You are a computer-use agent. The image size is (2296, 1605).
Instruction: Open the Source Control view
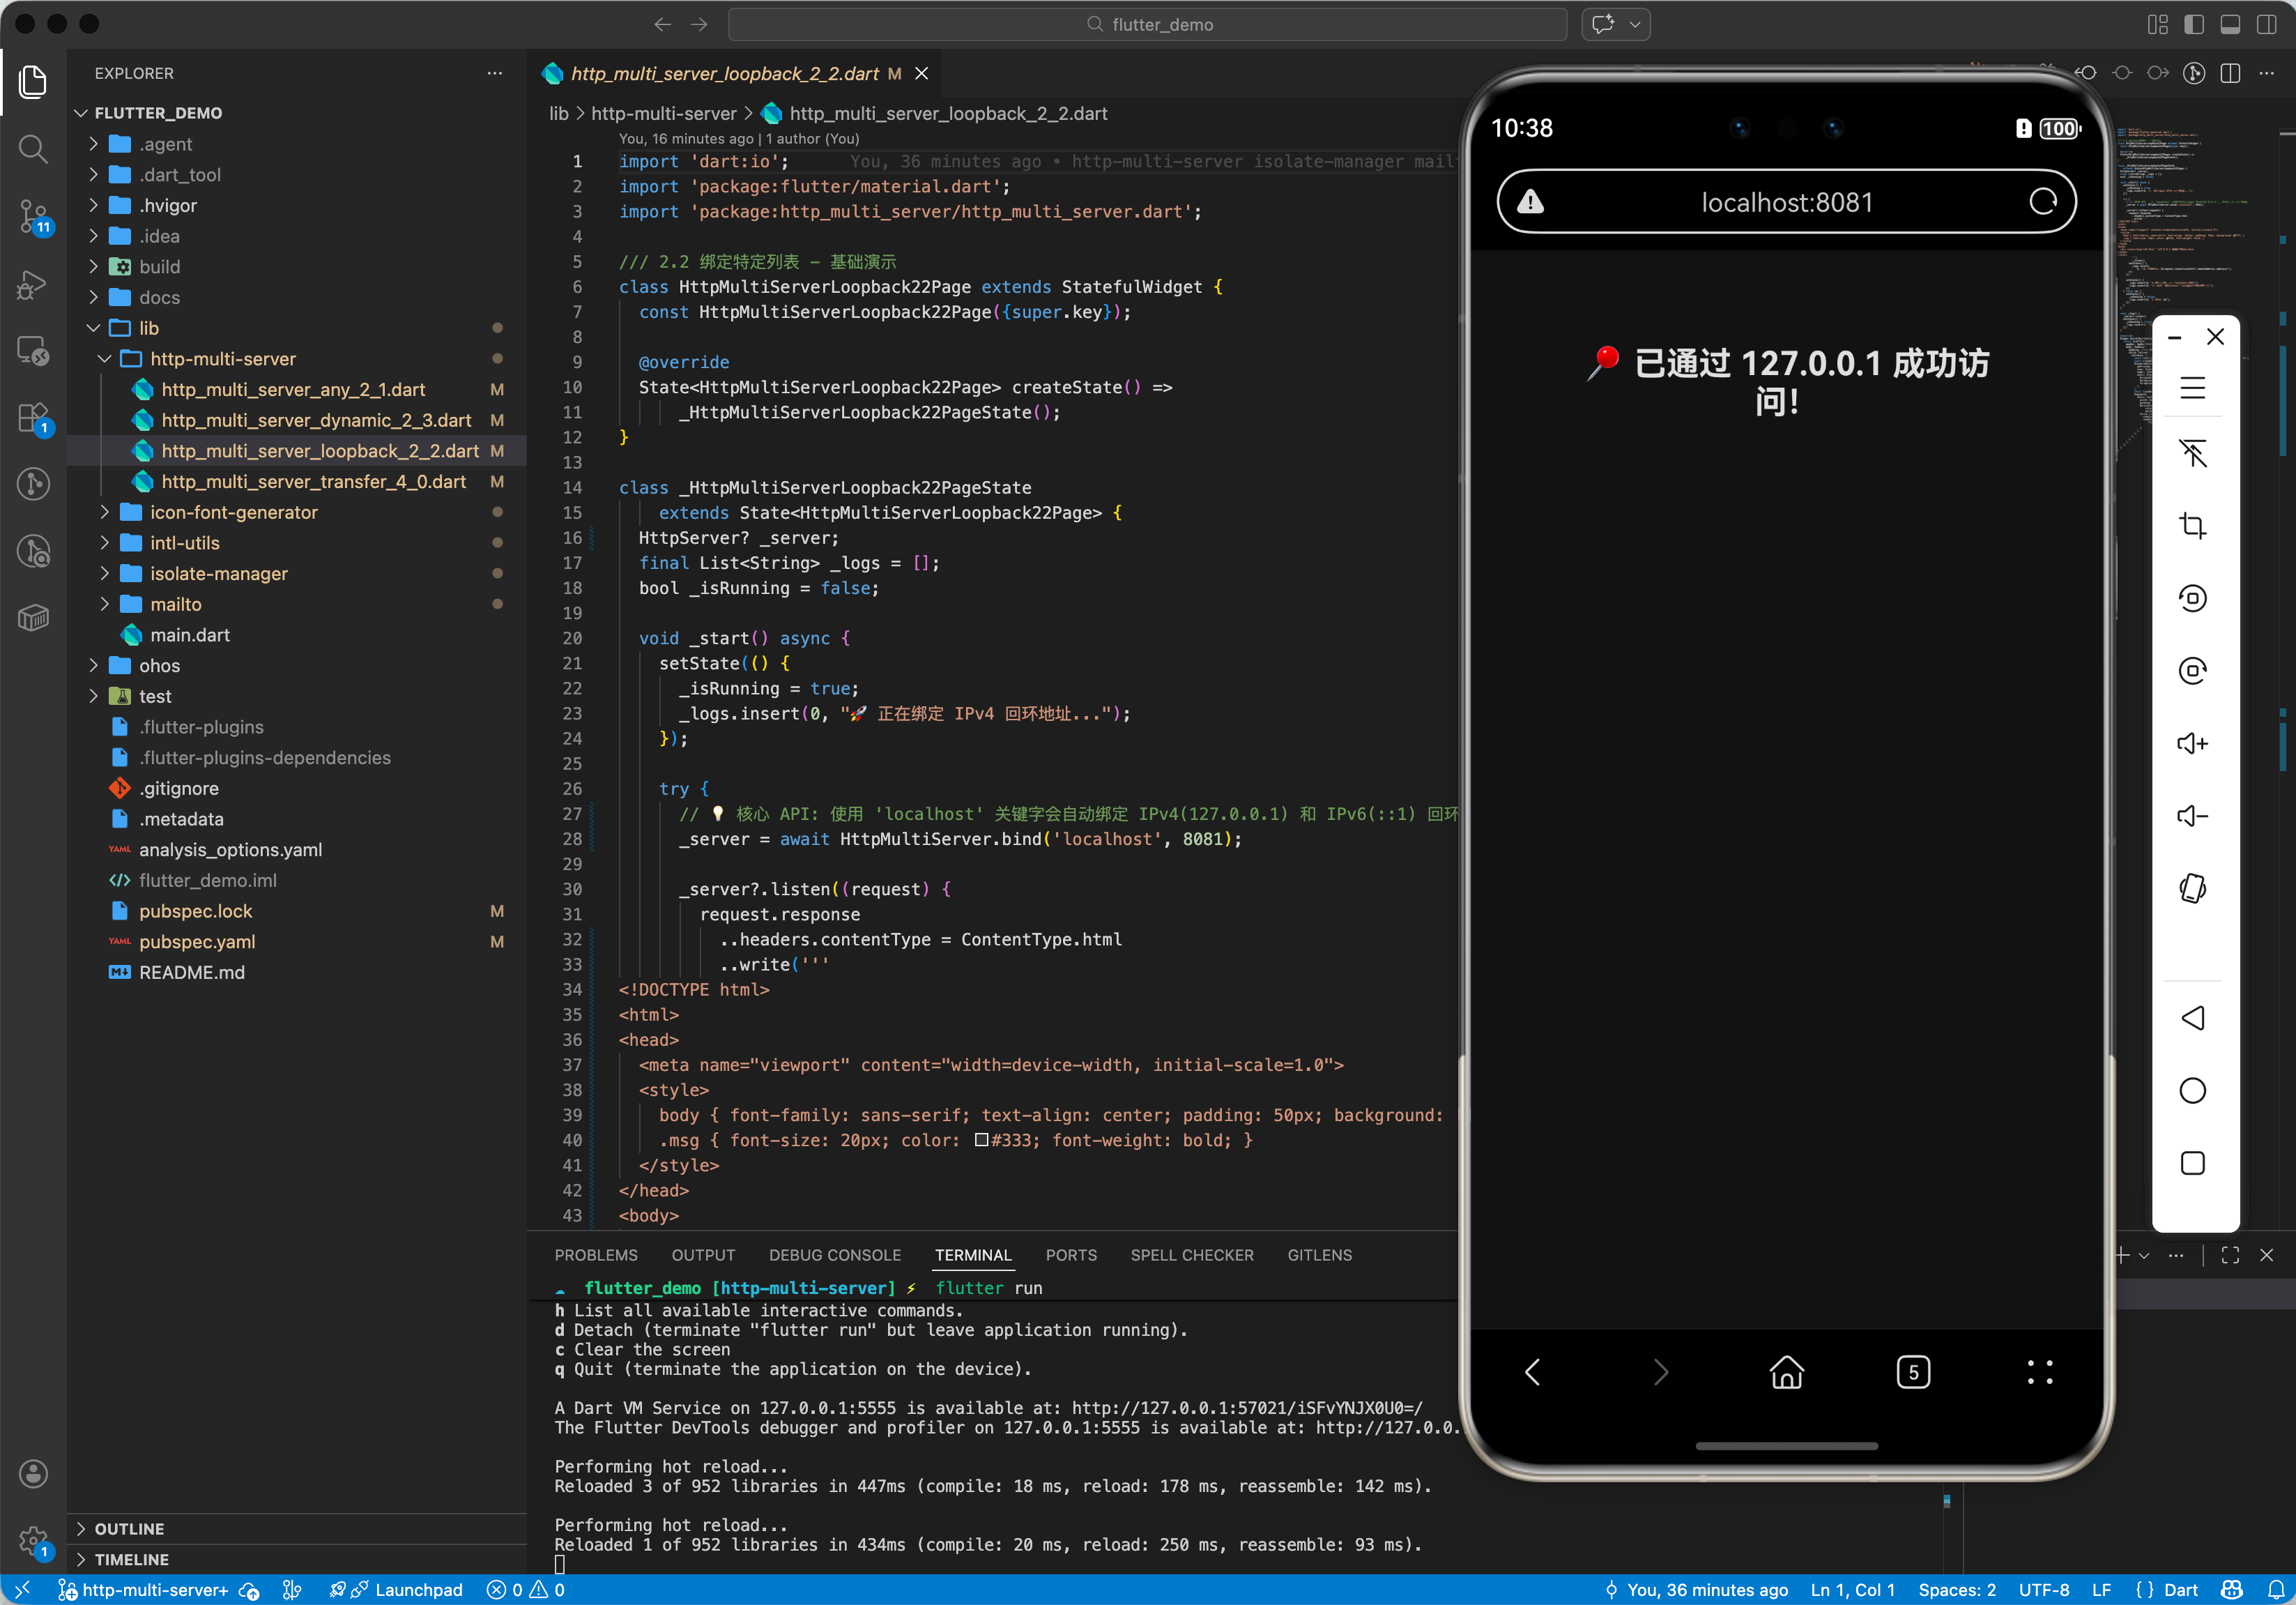[33, 215]
